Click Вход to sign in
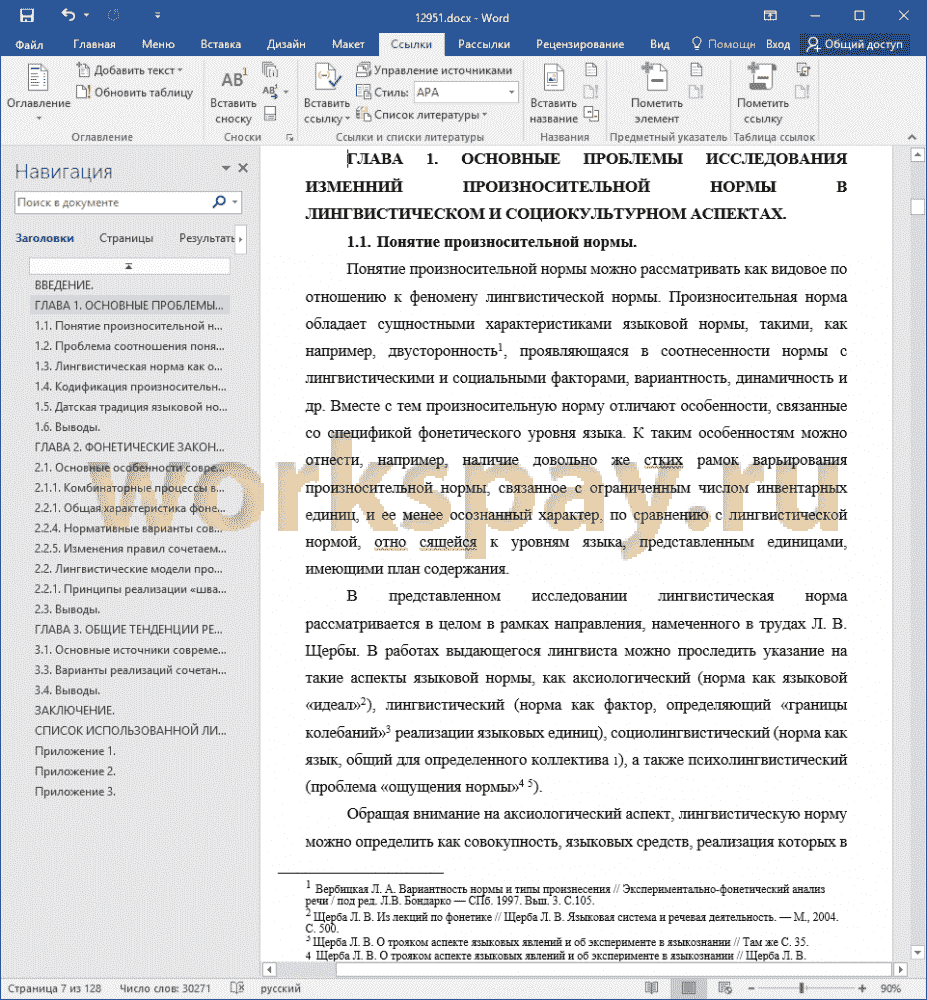Viewport: 927px width, 1000px height. 778,44
